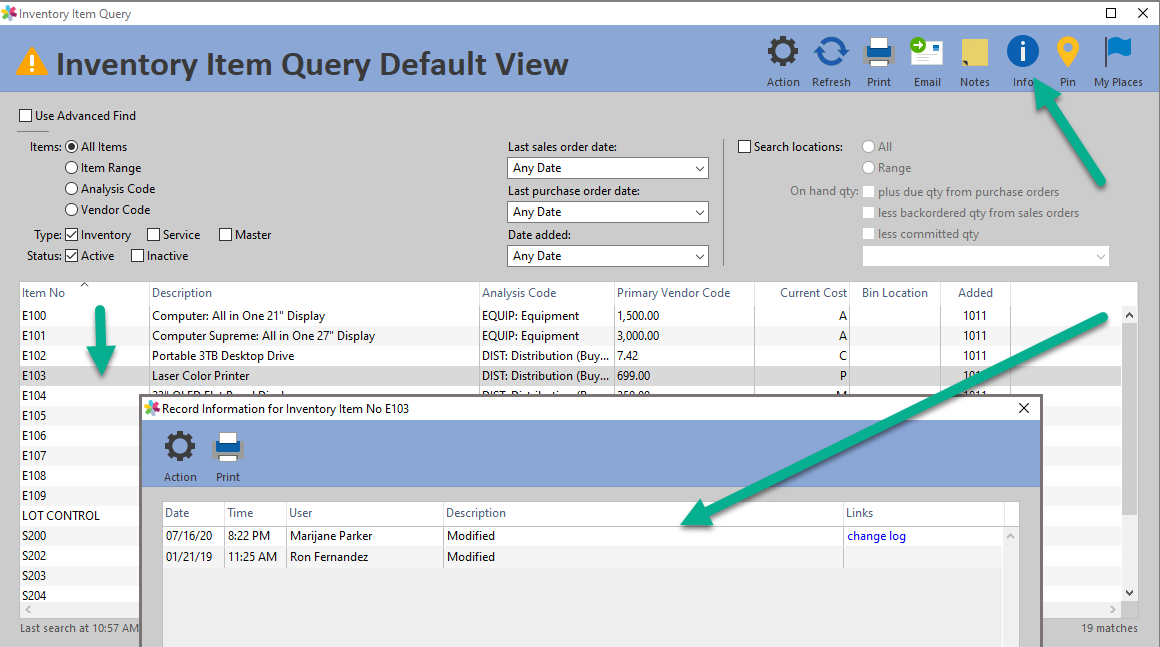This screenshot has width=1160, height=647.
Task: Enable the Search locations checkbox
Action: click(744, 146)
